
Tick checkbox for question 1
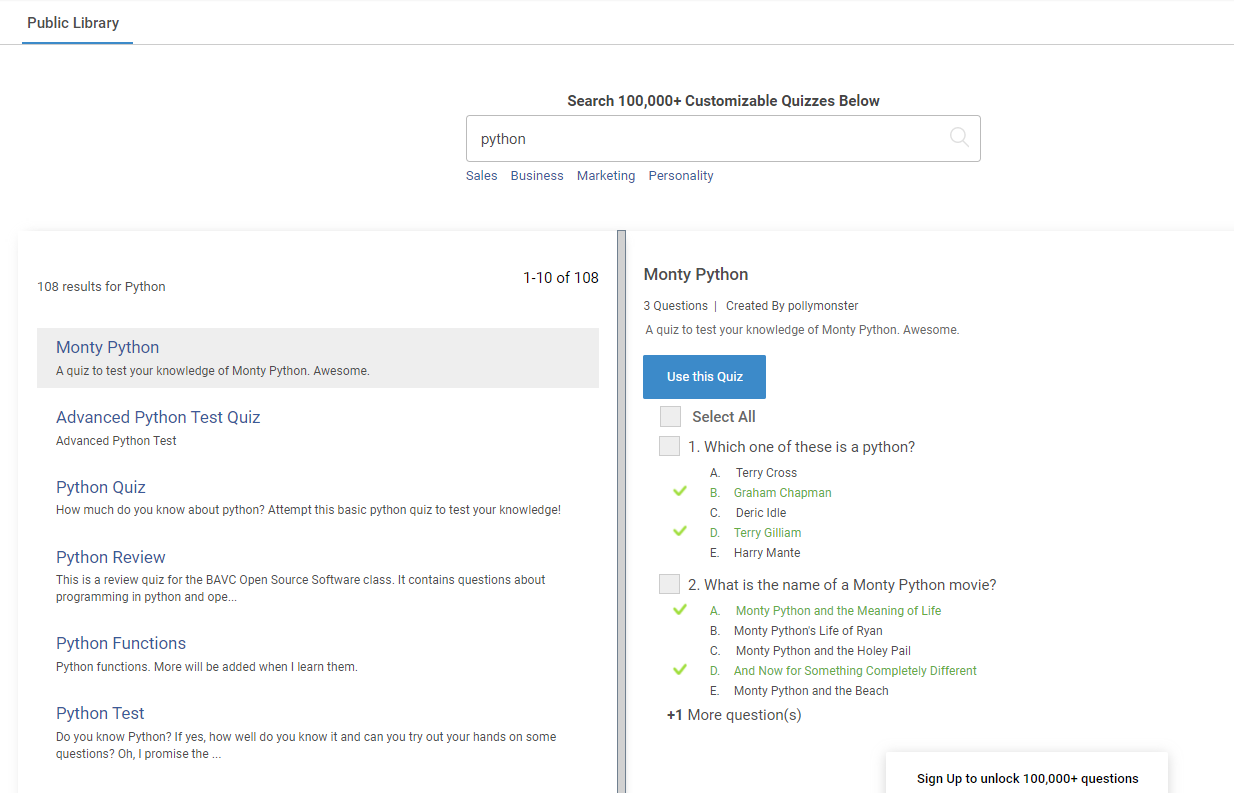669,447
